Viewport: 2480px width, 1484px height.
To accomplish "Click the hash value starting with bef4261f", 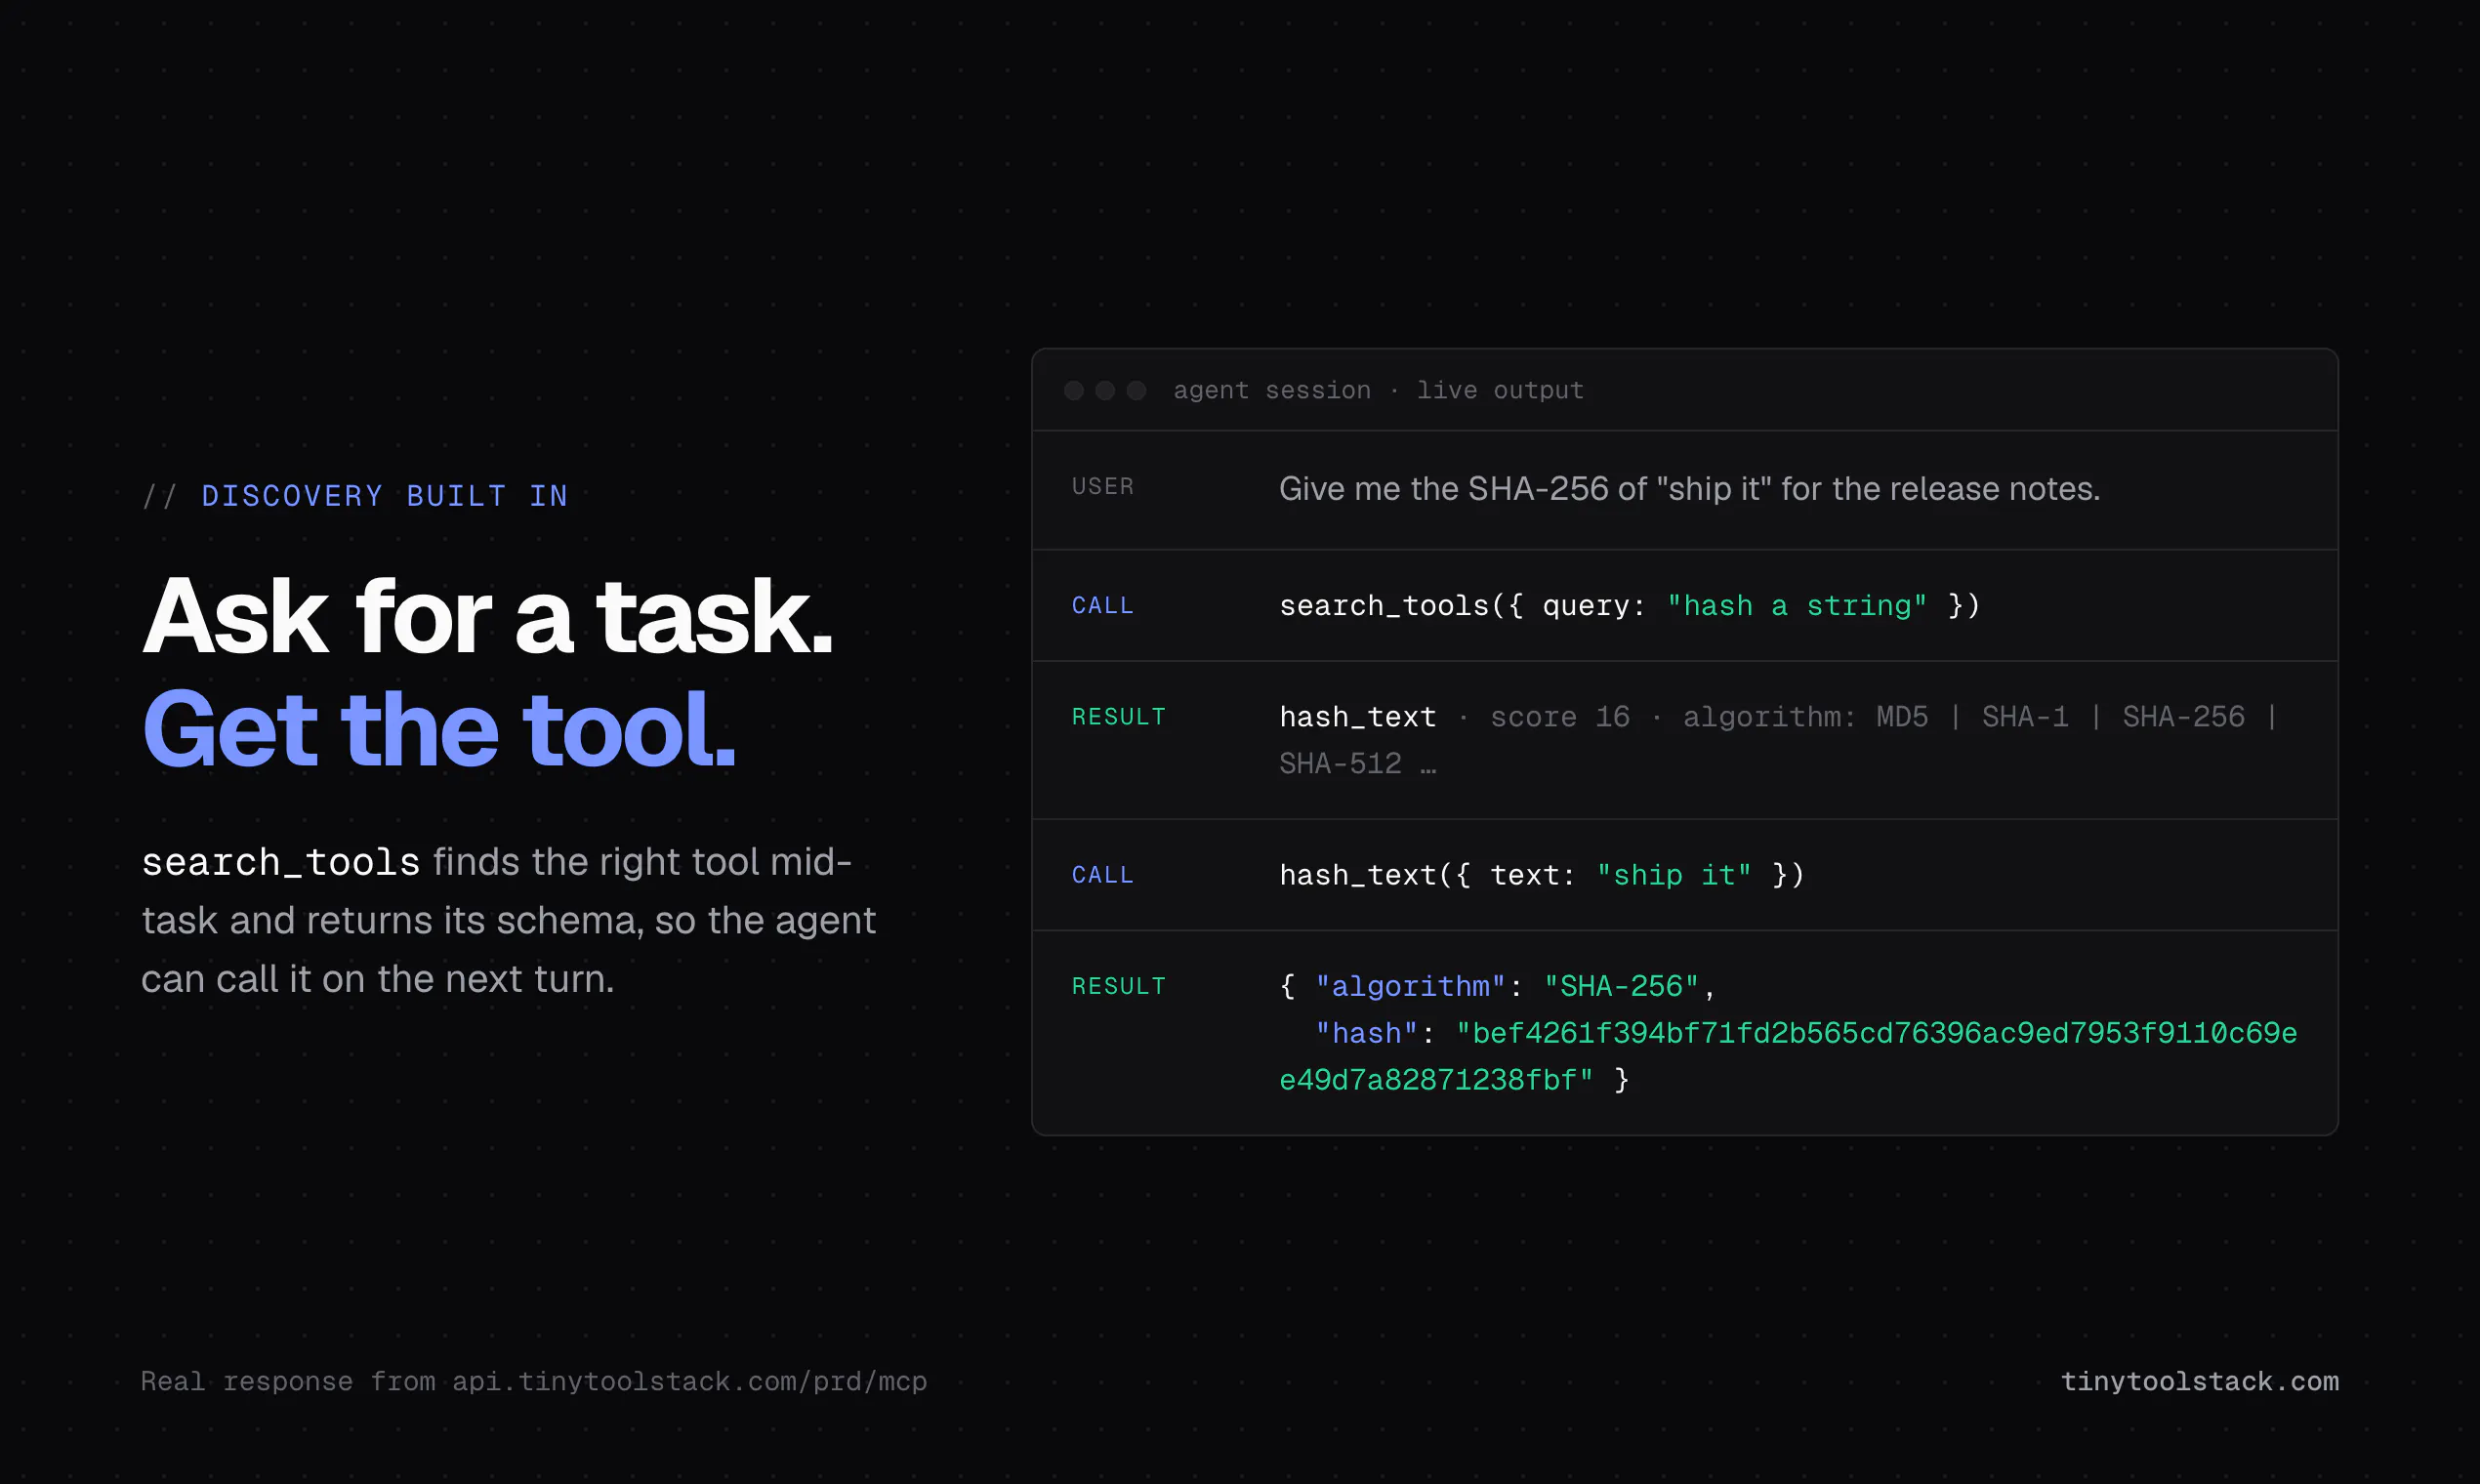I will point(1876,1033).
